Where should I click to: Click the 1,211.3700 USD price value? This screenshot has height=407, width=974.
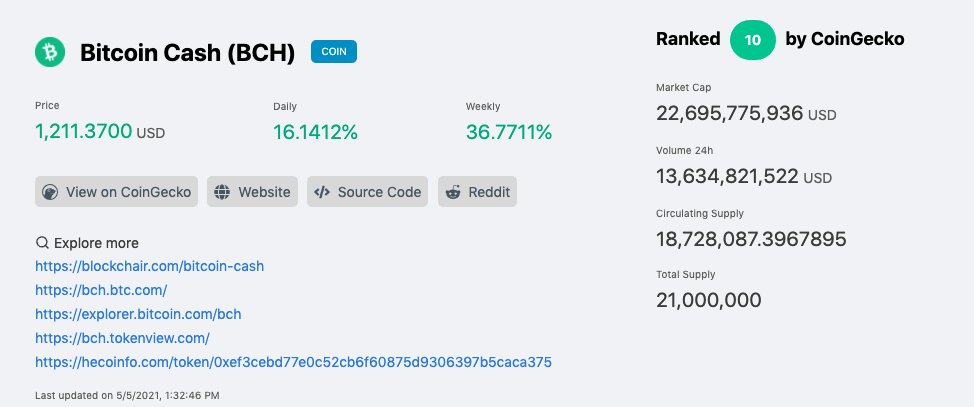100,132
